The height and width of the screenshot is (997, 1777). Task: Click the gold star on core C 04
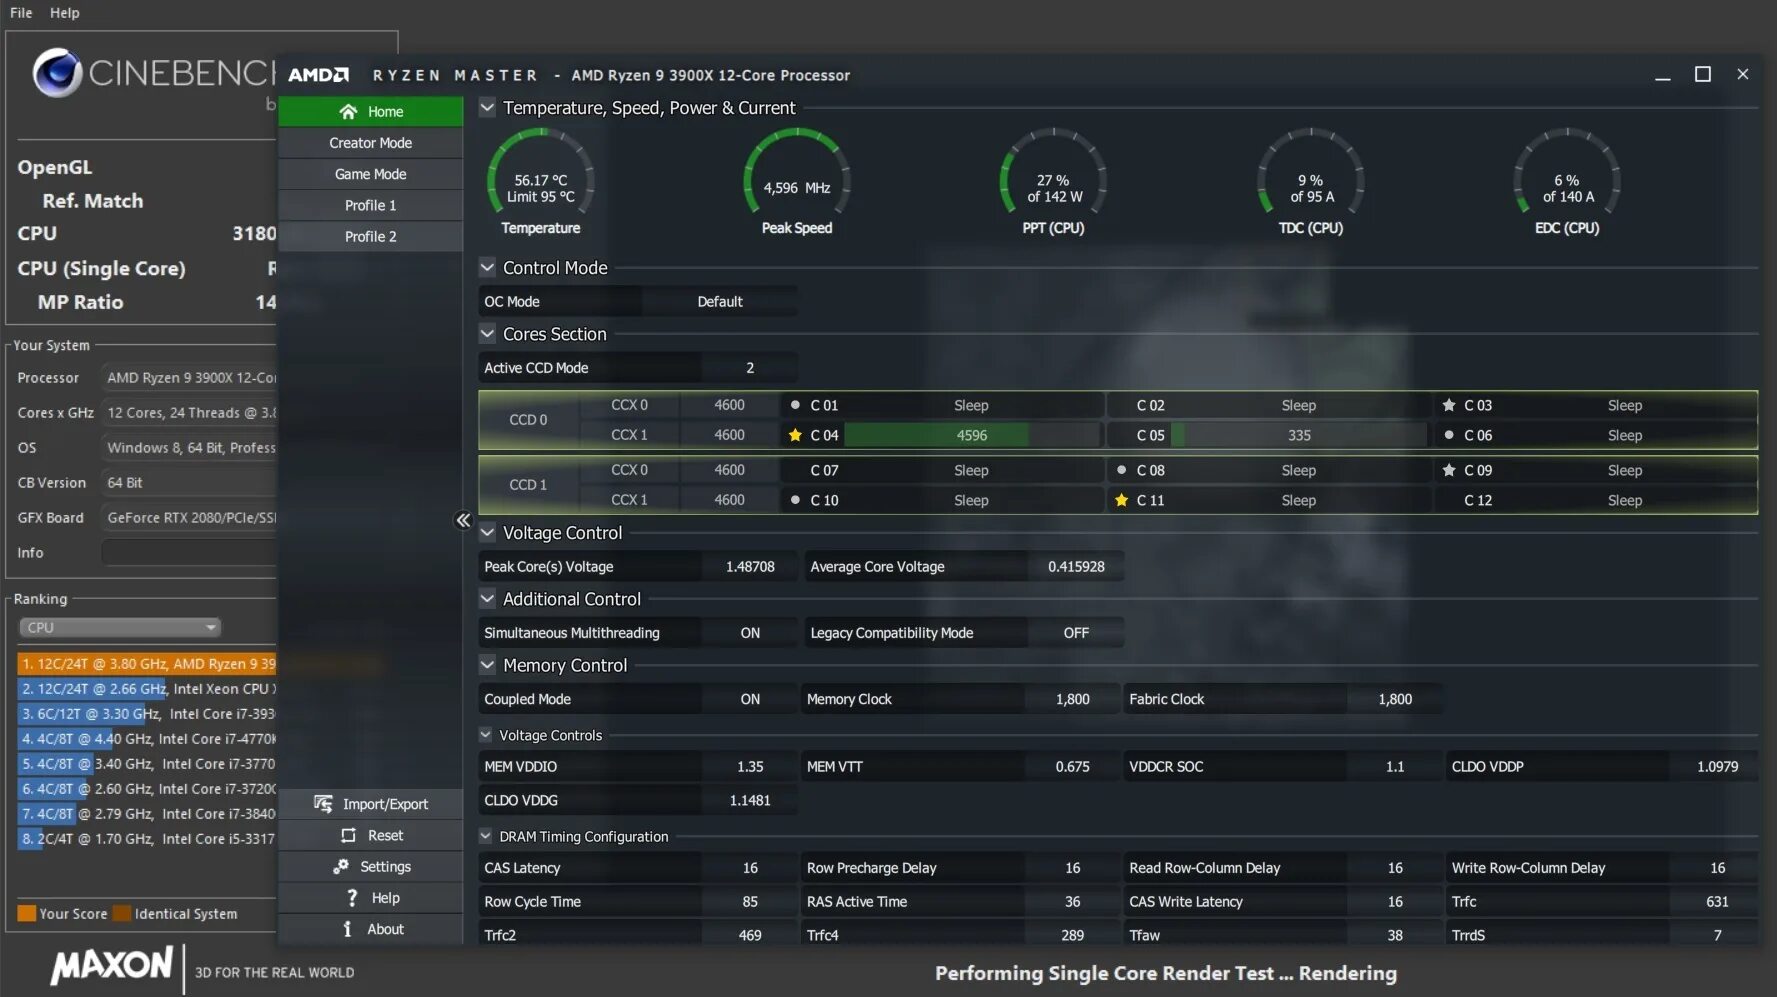click(795, 435)
